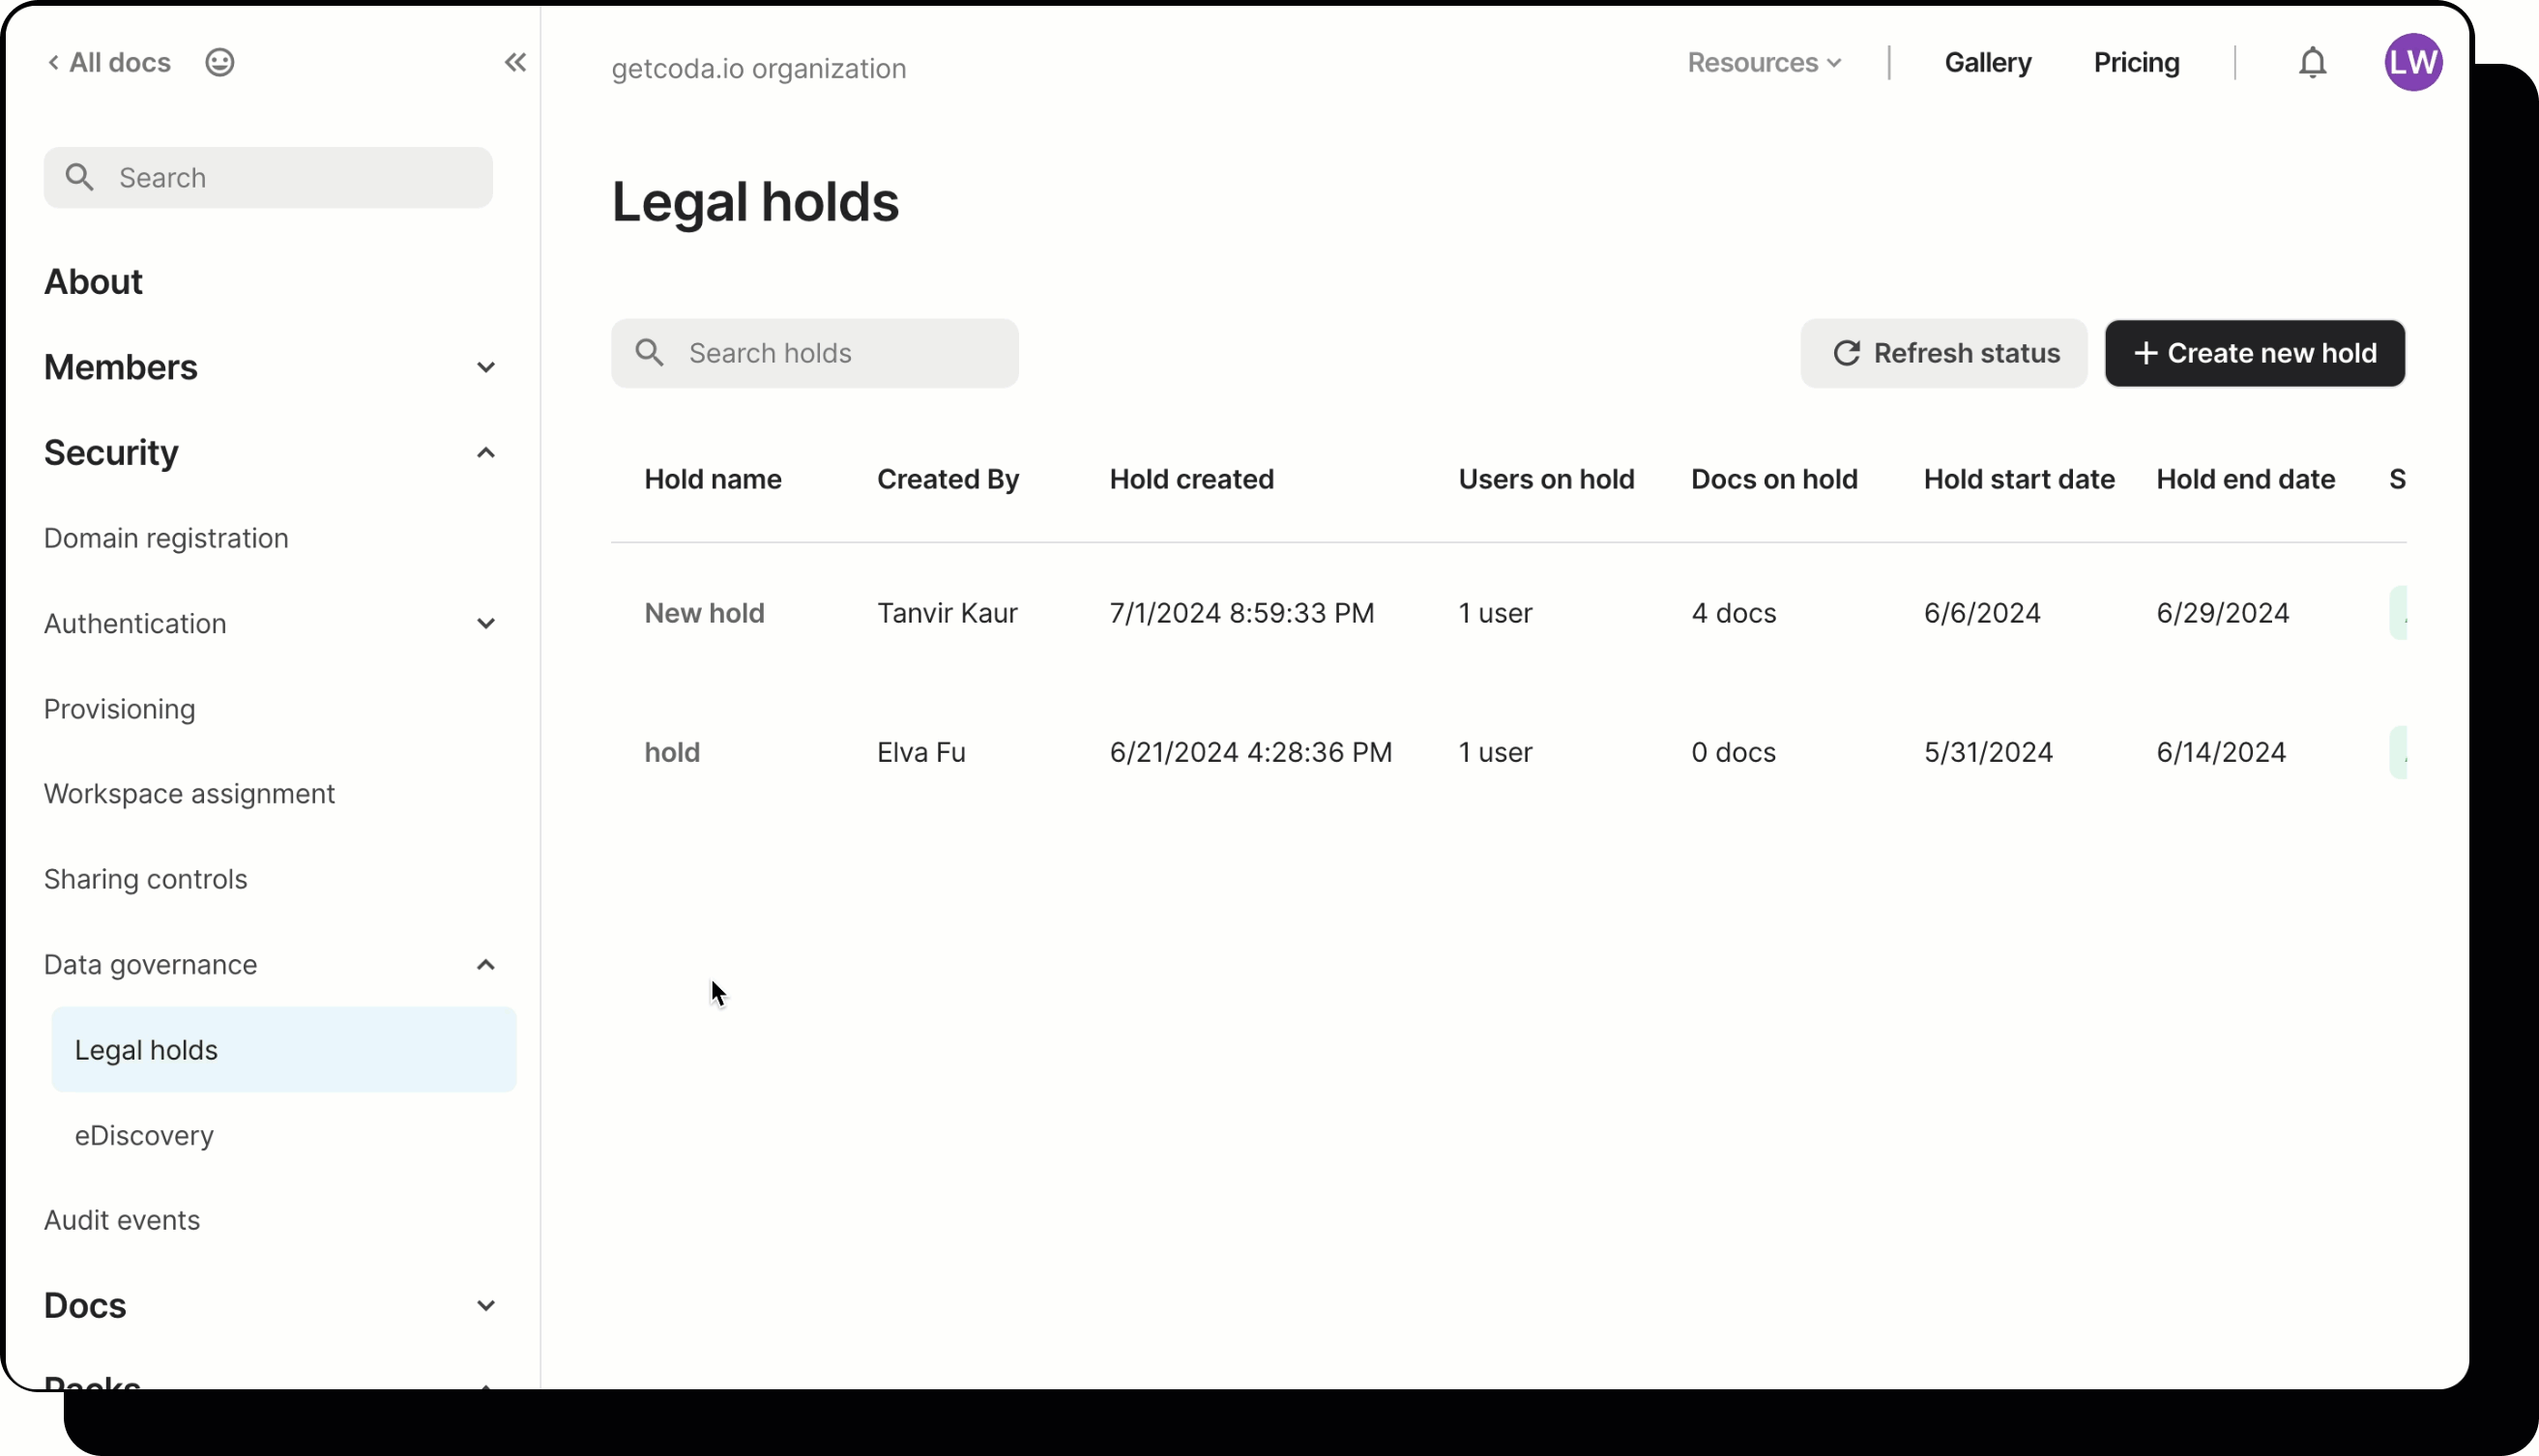Viewport: 2539px width, 1456px height.
Task: Click the notifications bell icon
Action: 2311,63
